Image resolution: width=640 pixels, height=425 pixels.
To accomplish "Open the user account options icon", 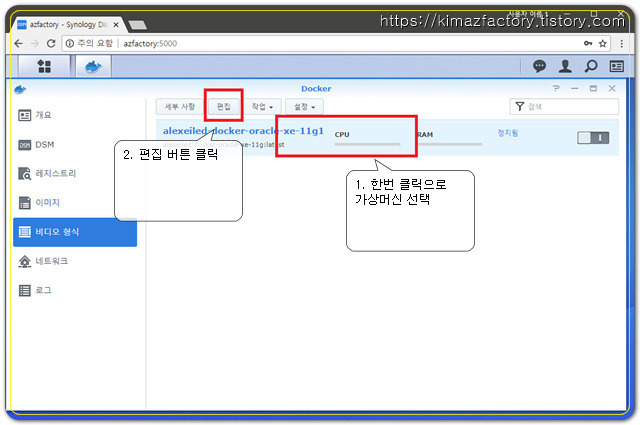I will [565, 66].
